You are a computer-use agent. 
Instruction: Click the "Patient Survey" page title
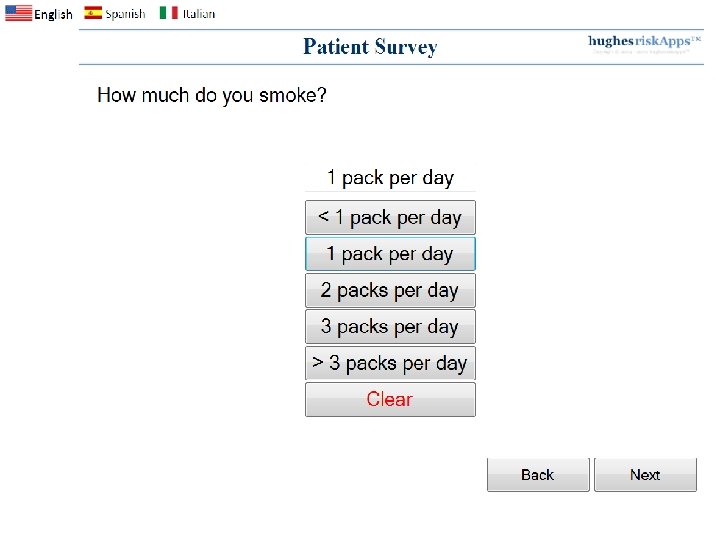(370, 47)
